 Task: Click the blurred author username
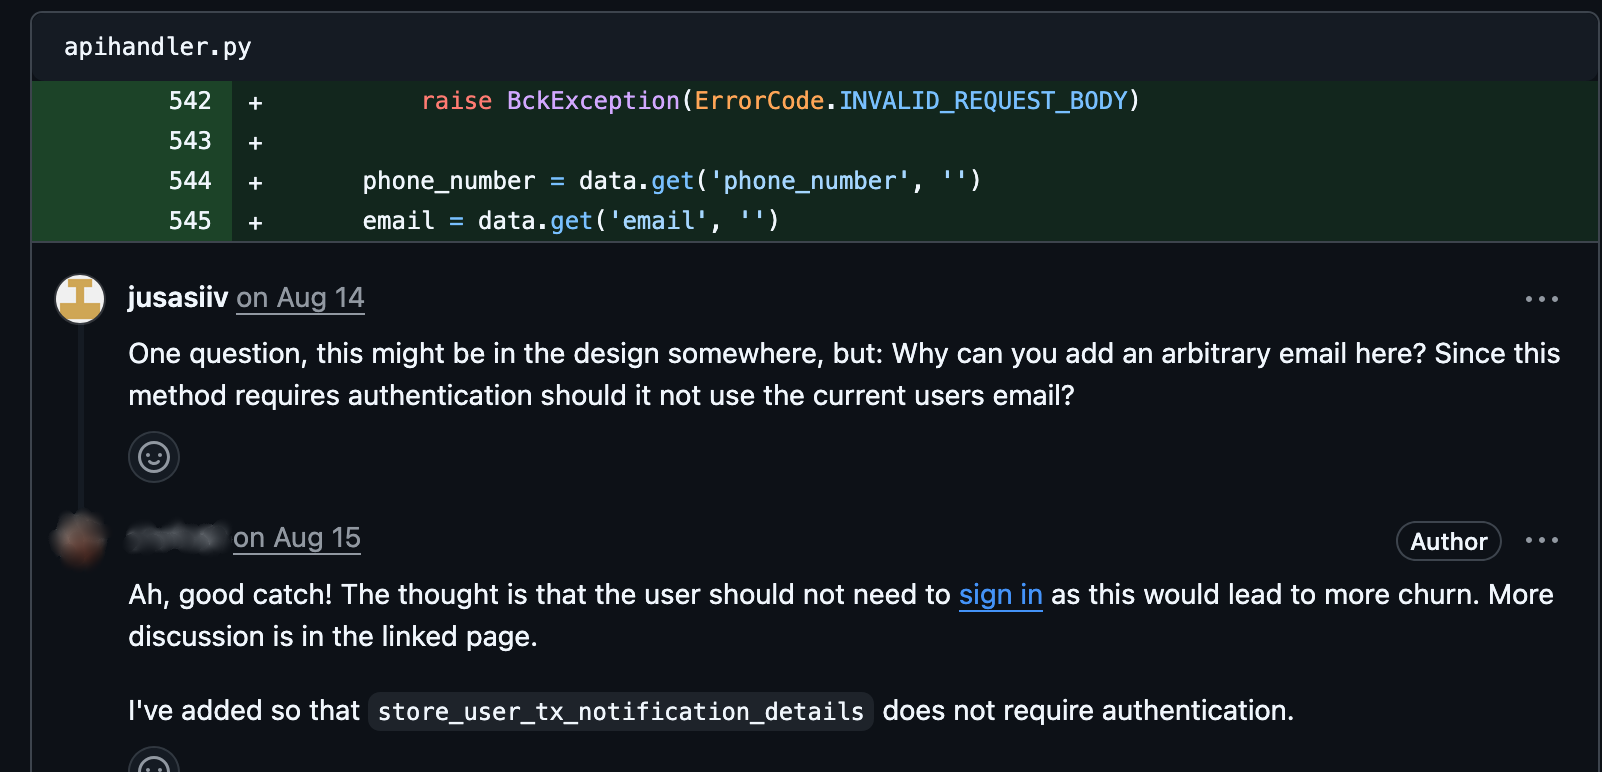pyautogui.click(x=177, y=538)
